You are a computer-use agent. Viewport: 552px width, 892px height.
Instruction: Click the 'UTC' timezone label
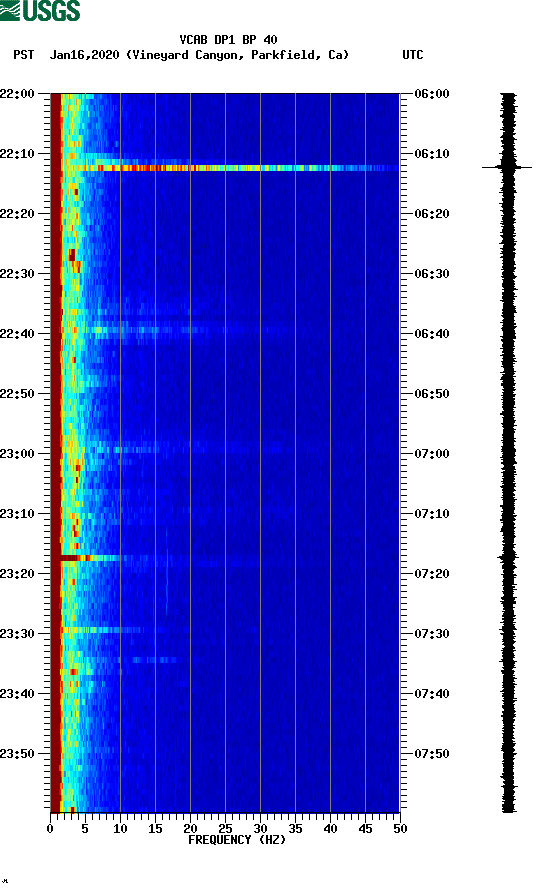[413, 55]
